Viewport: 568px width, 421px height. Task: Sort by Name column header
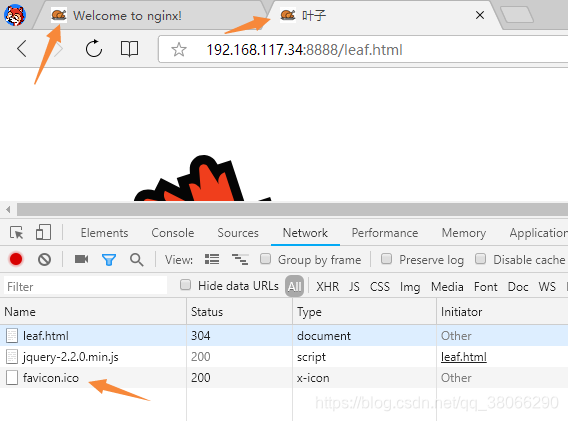coord(93,312)
